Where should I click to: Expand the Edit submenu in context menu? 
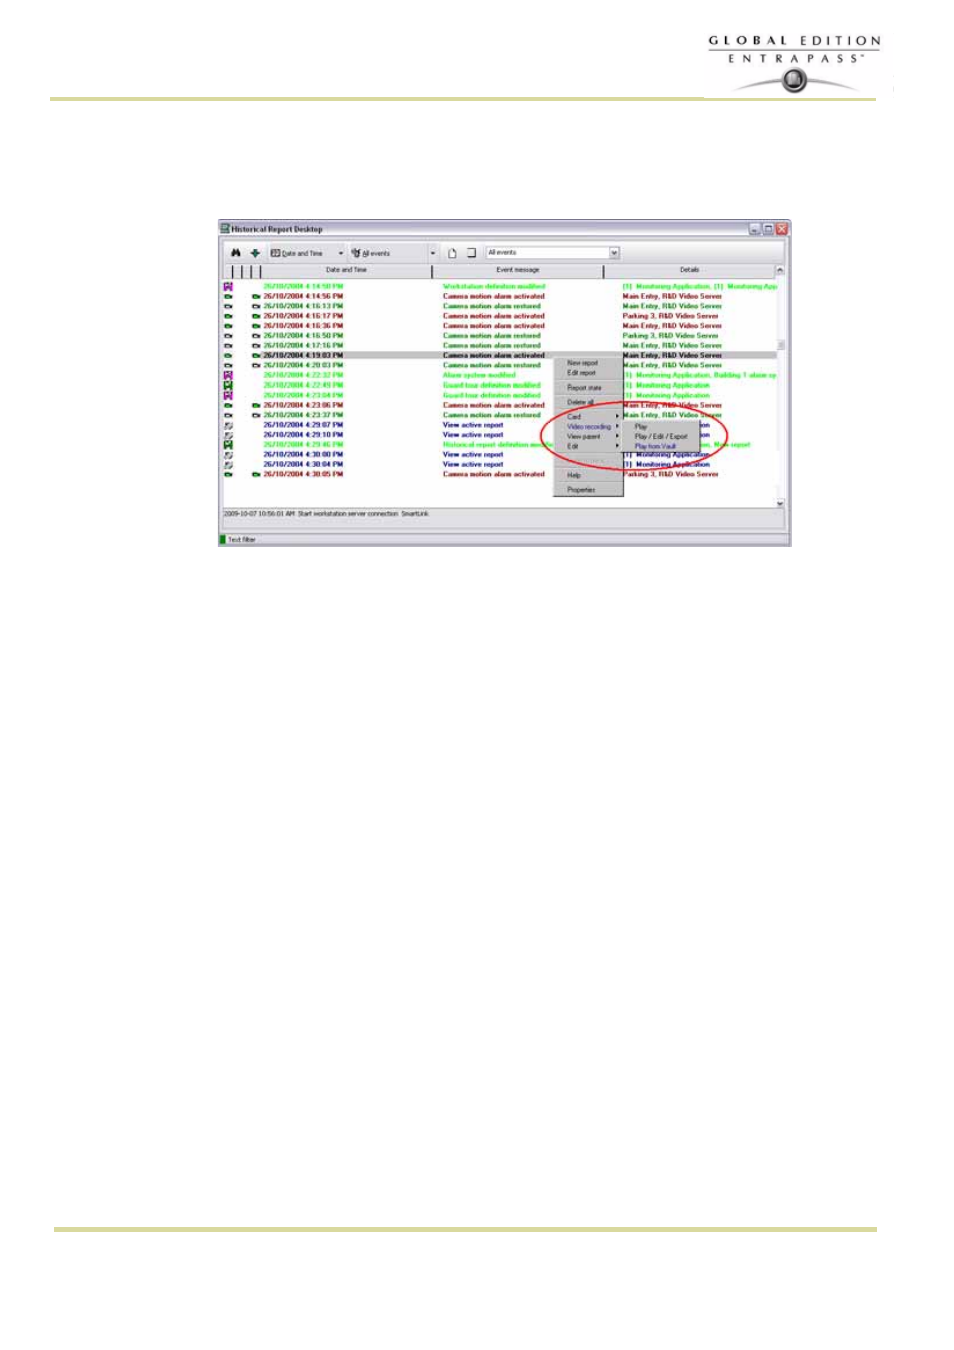click(589, 447)
